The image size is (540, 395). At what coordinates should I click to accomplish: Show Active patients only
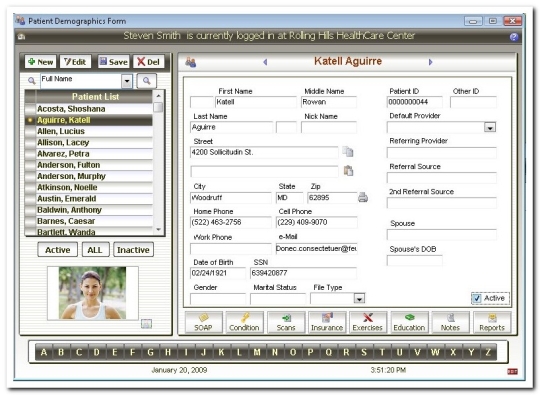pyautogui.click(x=58, y=250)
